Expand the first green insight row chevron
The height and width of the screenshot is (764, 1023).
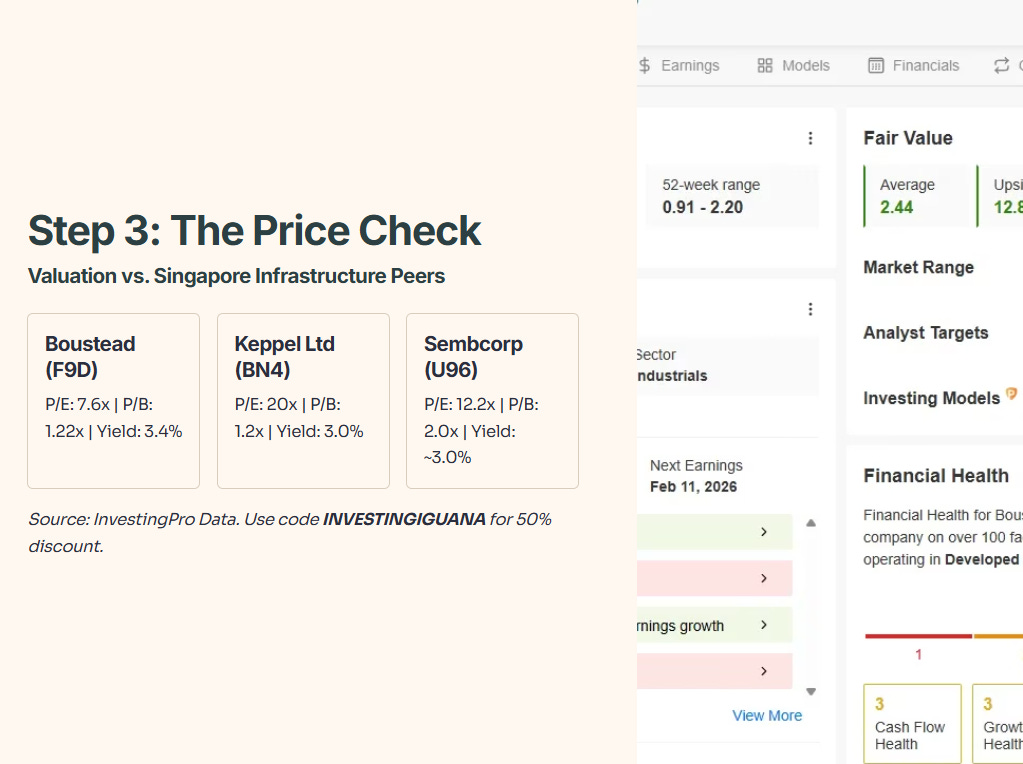(764, 532)
